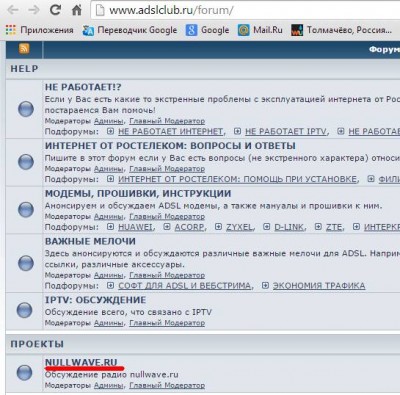
Task: Open subforum НЕ РАБОТАЕТ ИНТЕРНЕТ
Action: click(x=171, y=132)
